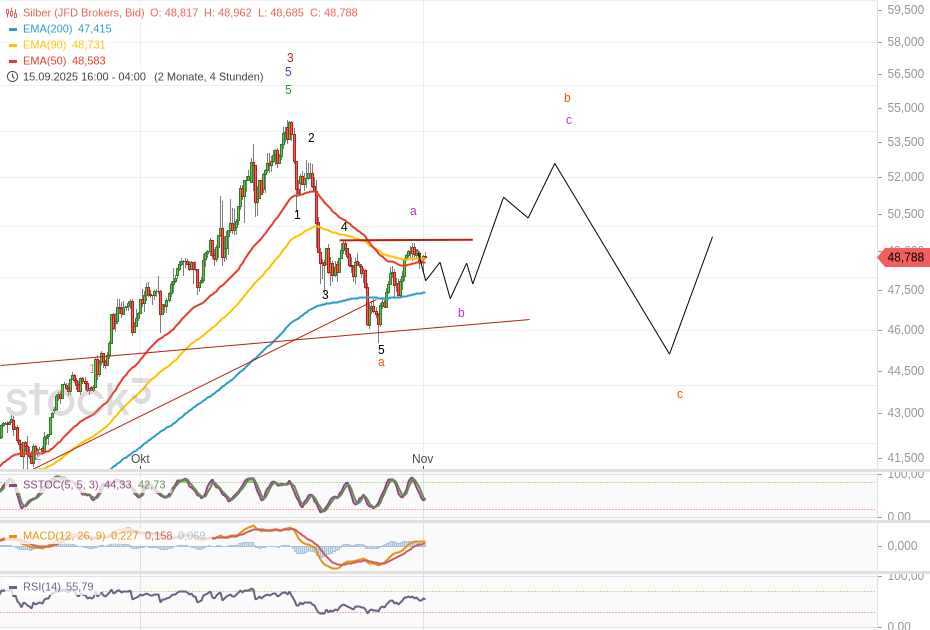Viewport: 930px width, 630px height.
Task: Click the dark RSI legend marker
Action: pyautogui.click(x=12, y=587)
